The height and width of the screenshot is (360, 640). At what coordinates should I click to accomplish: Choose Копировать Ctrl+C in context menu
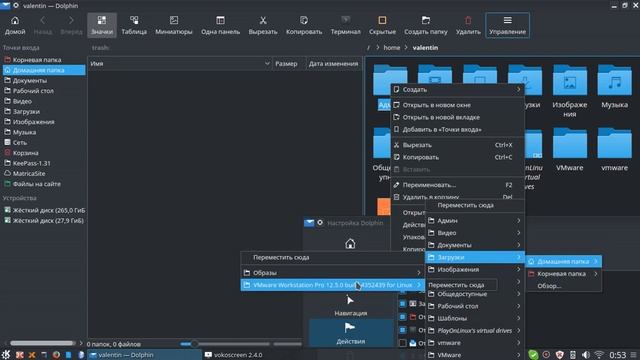pyautogui.click(x=457, y=157)
